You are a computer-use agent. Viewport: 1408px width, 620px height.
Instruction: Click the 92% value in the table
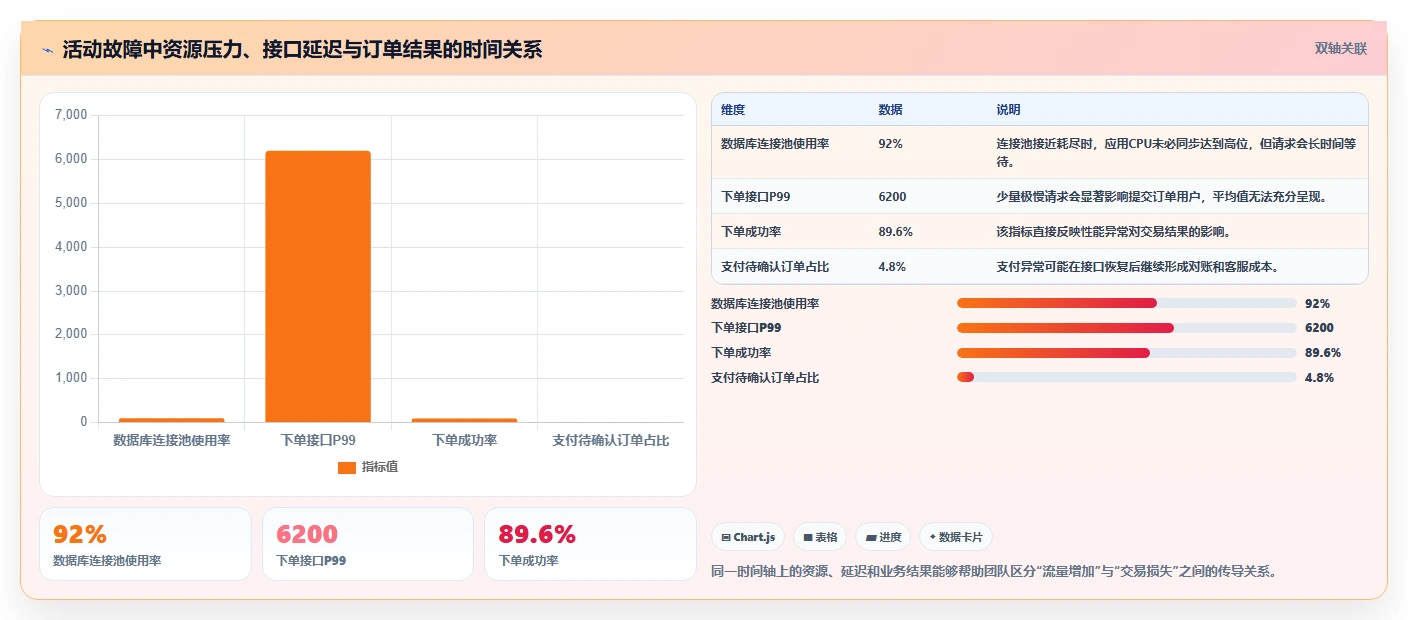pyautogui.click(x=890, y=144)
